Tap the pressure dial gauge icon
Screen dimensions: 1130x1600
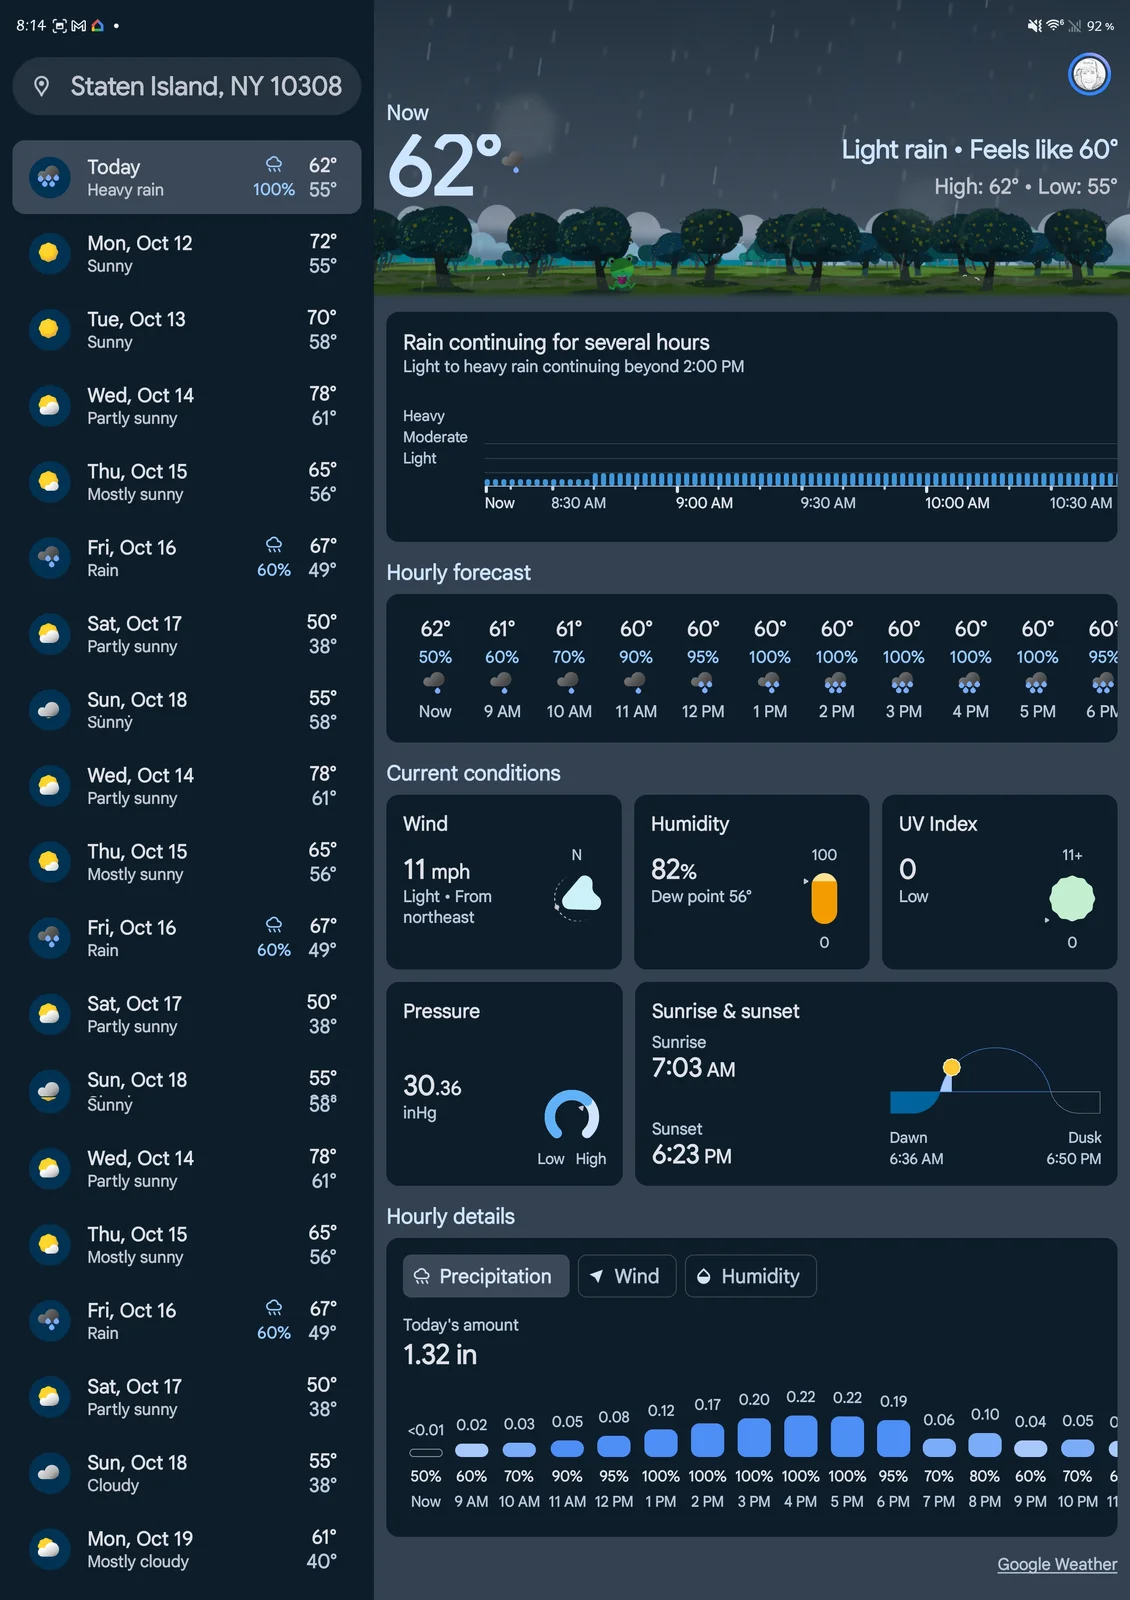(x=572, y=1116)
